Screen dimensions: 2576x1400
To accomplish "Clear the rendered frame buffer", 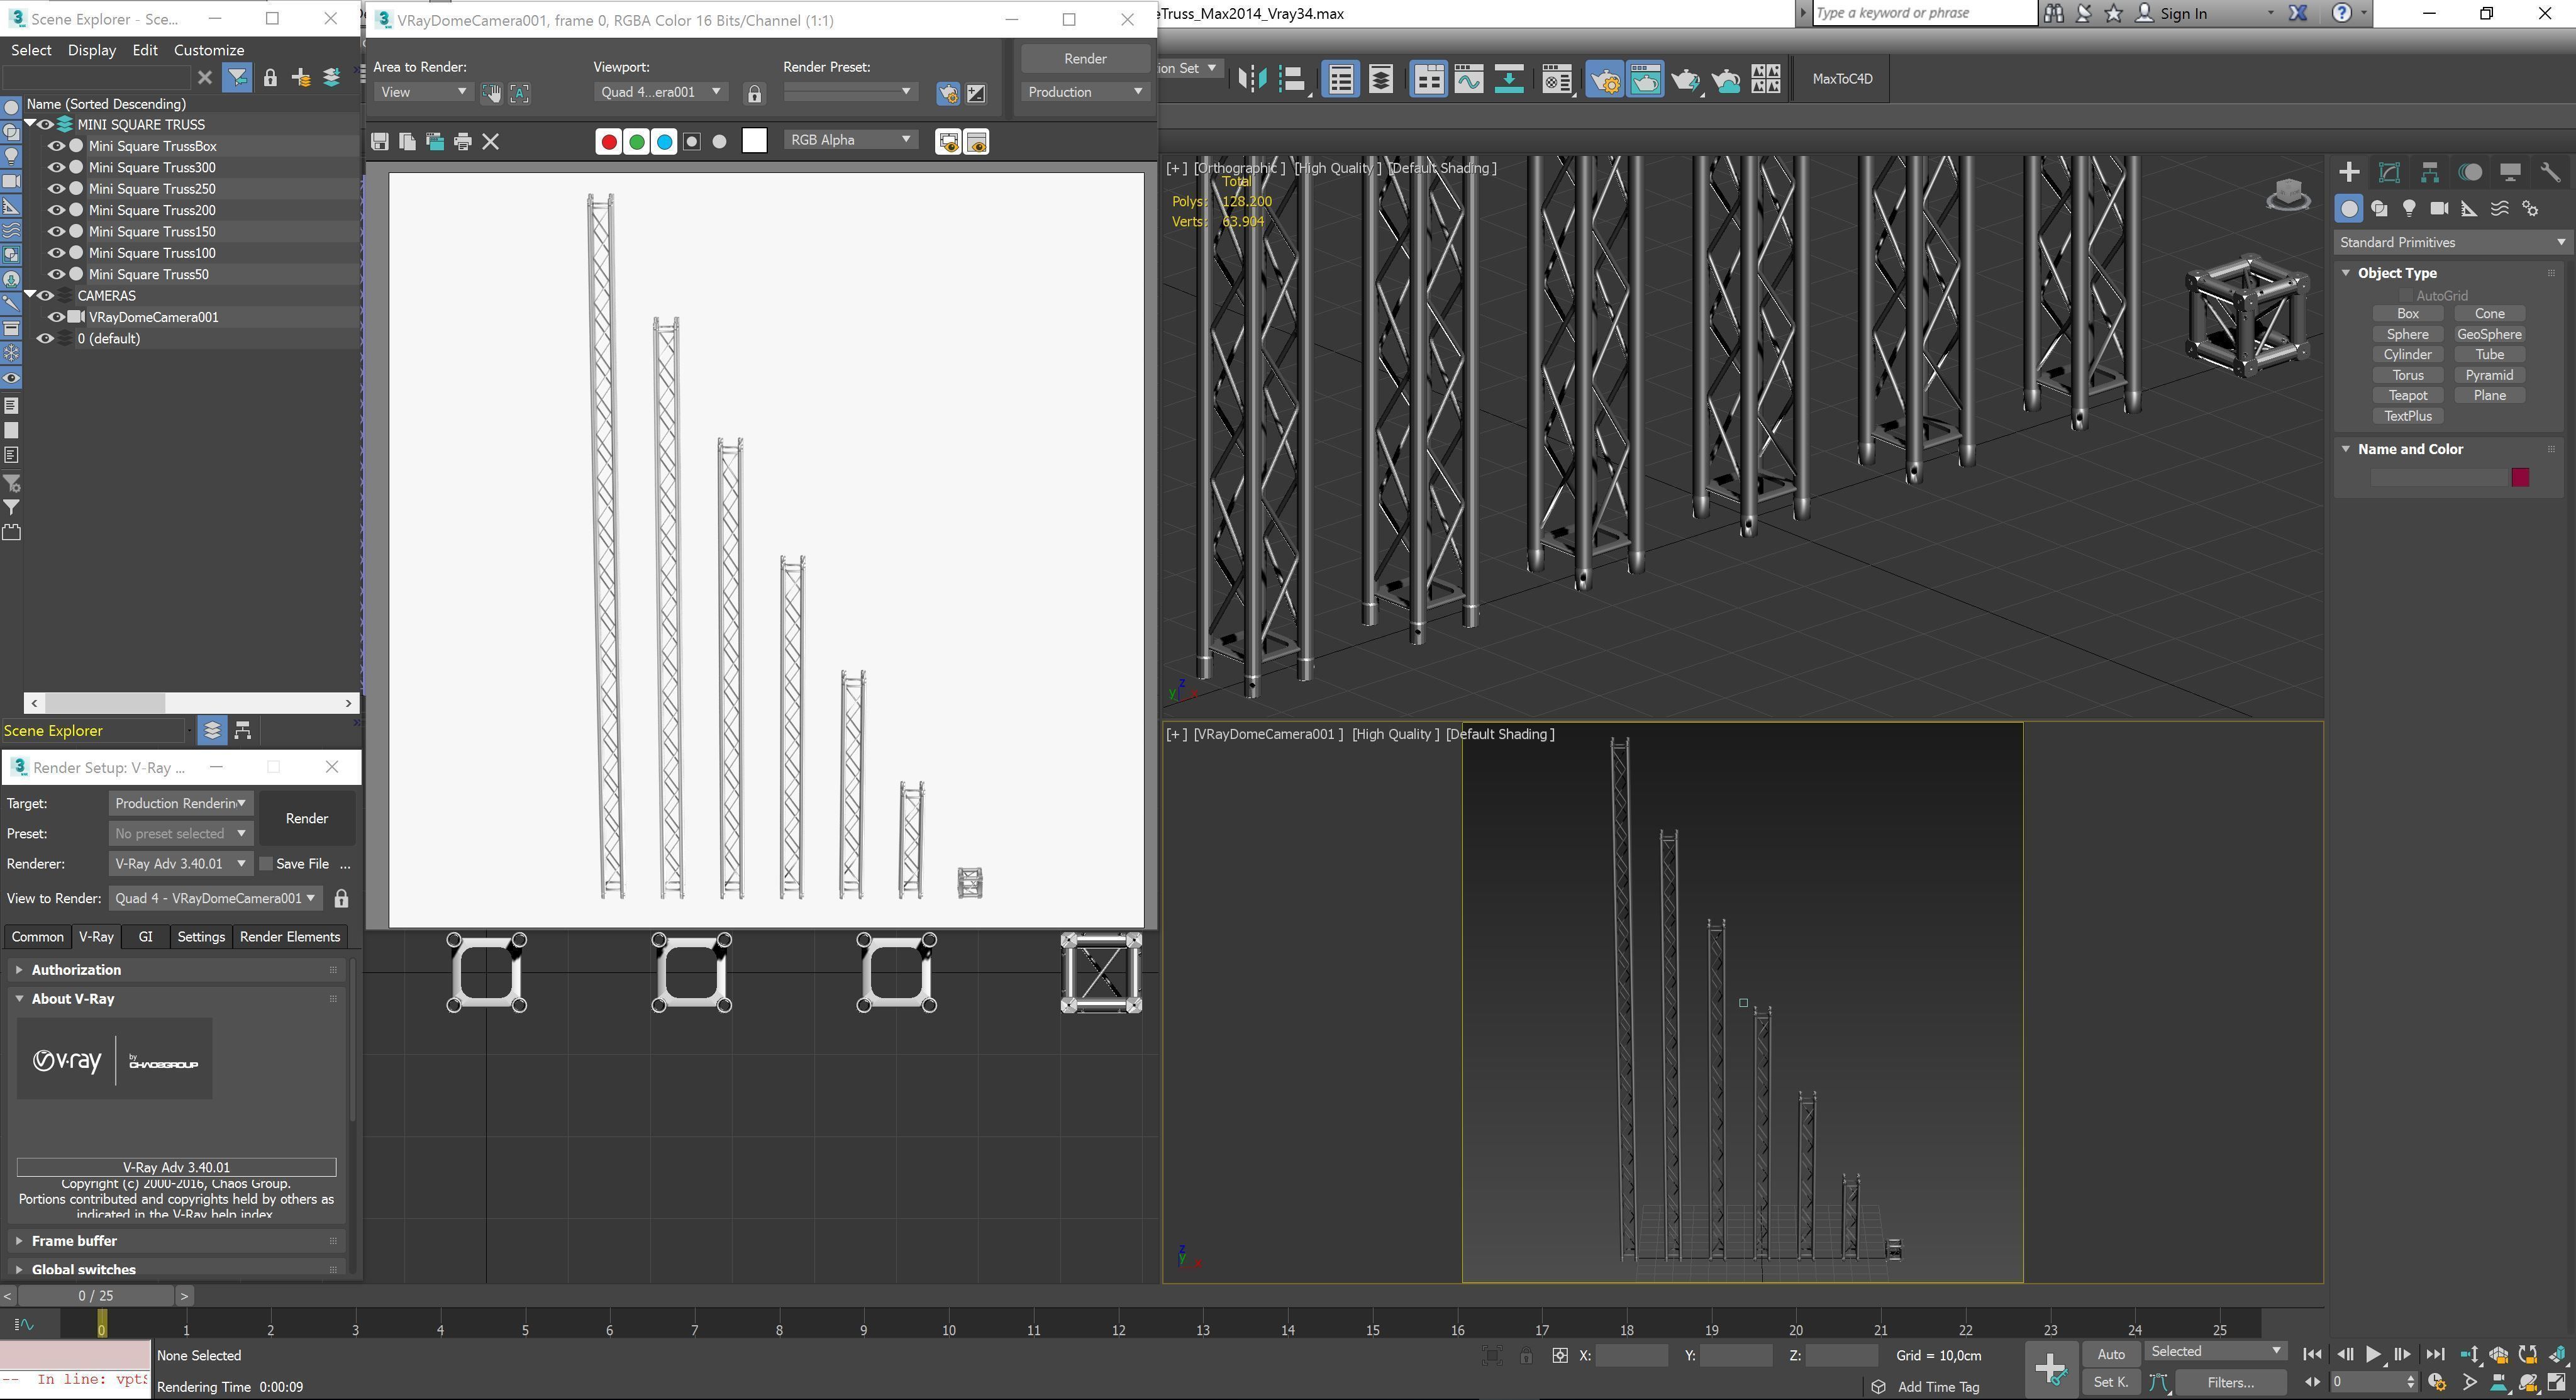I will [x=491, y=141].
